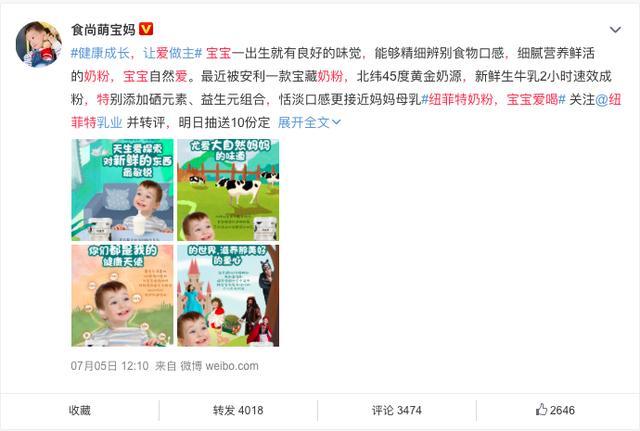Screen dimensions: 640x431
Task: Open the 健康天使 baby thumbnail
Action: pyautogui.click(x=122, y=295)
